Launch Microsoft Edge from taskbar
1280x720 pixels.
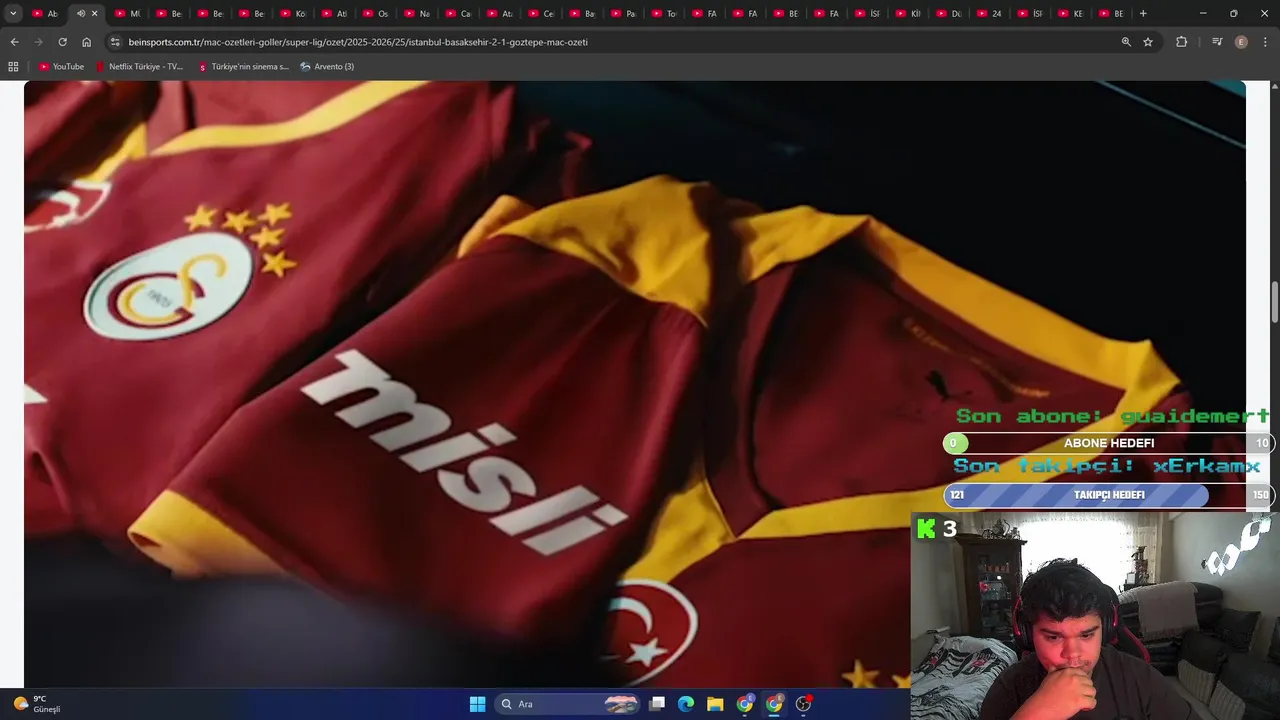(686, 704)
